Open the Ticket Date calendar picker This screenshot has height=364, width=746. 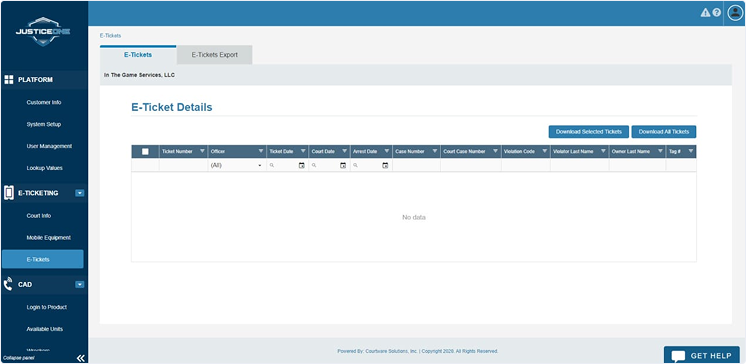(302, 166)
